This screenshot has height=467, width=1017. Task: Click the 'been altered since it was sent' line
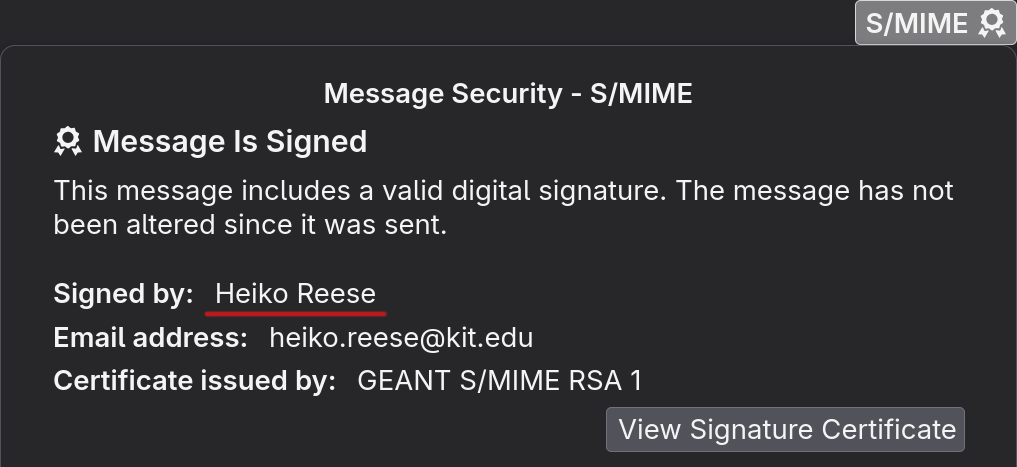click(x=250, y=224)
